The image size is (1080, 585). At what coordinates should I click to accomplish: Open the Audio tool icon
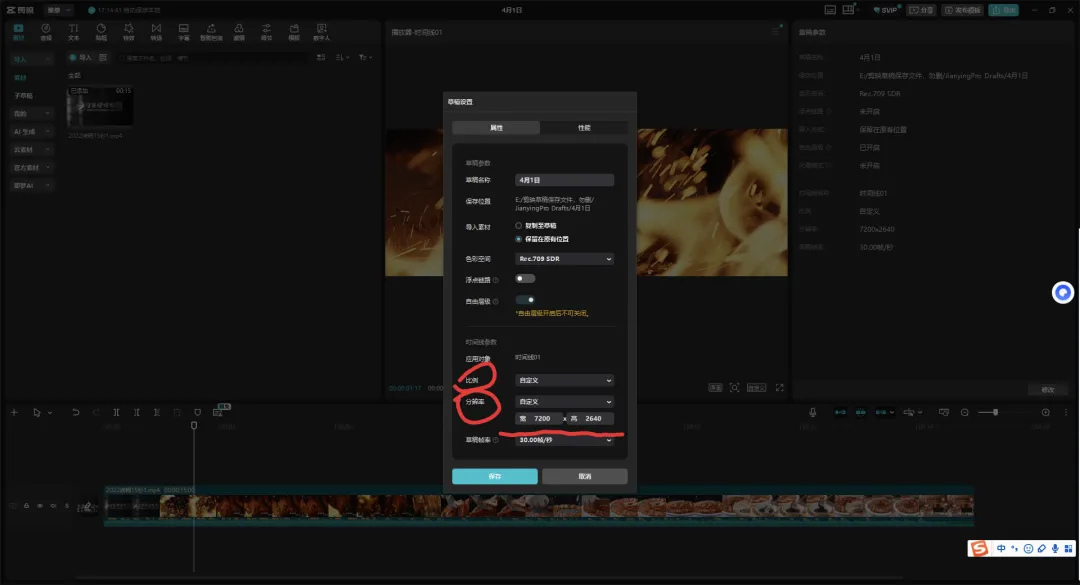46,32
